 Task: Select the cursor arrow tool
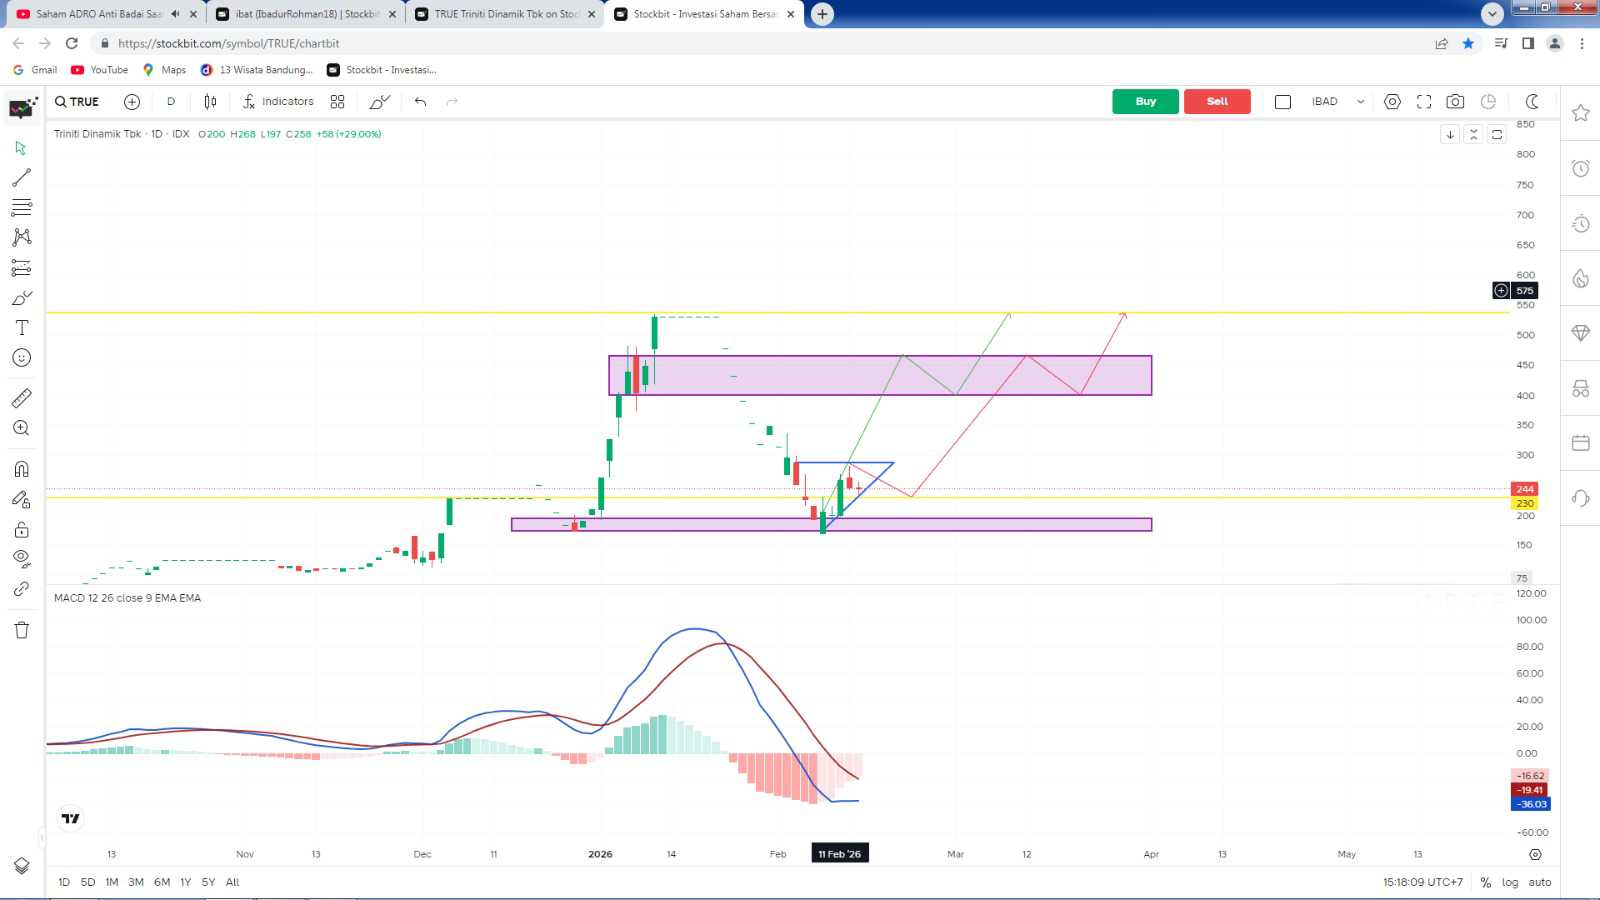(x=21, y=148)
